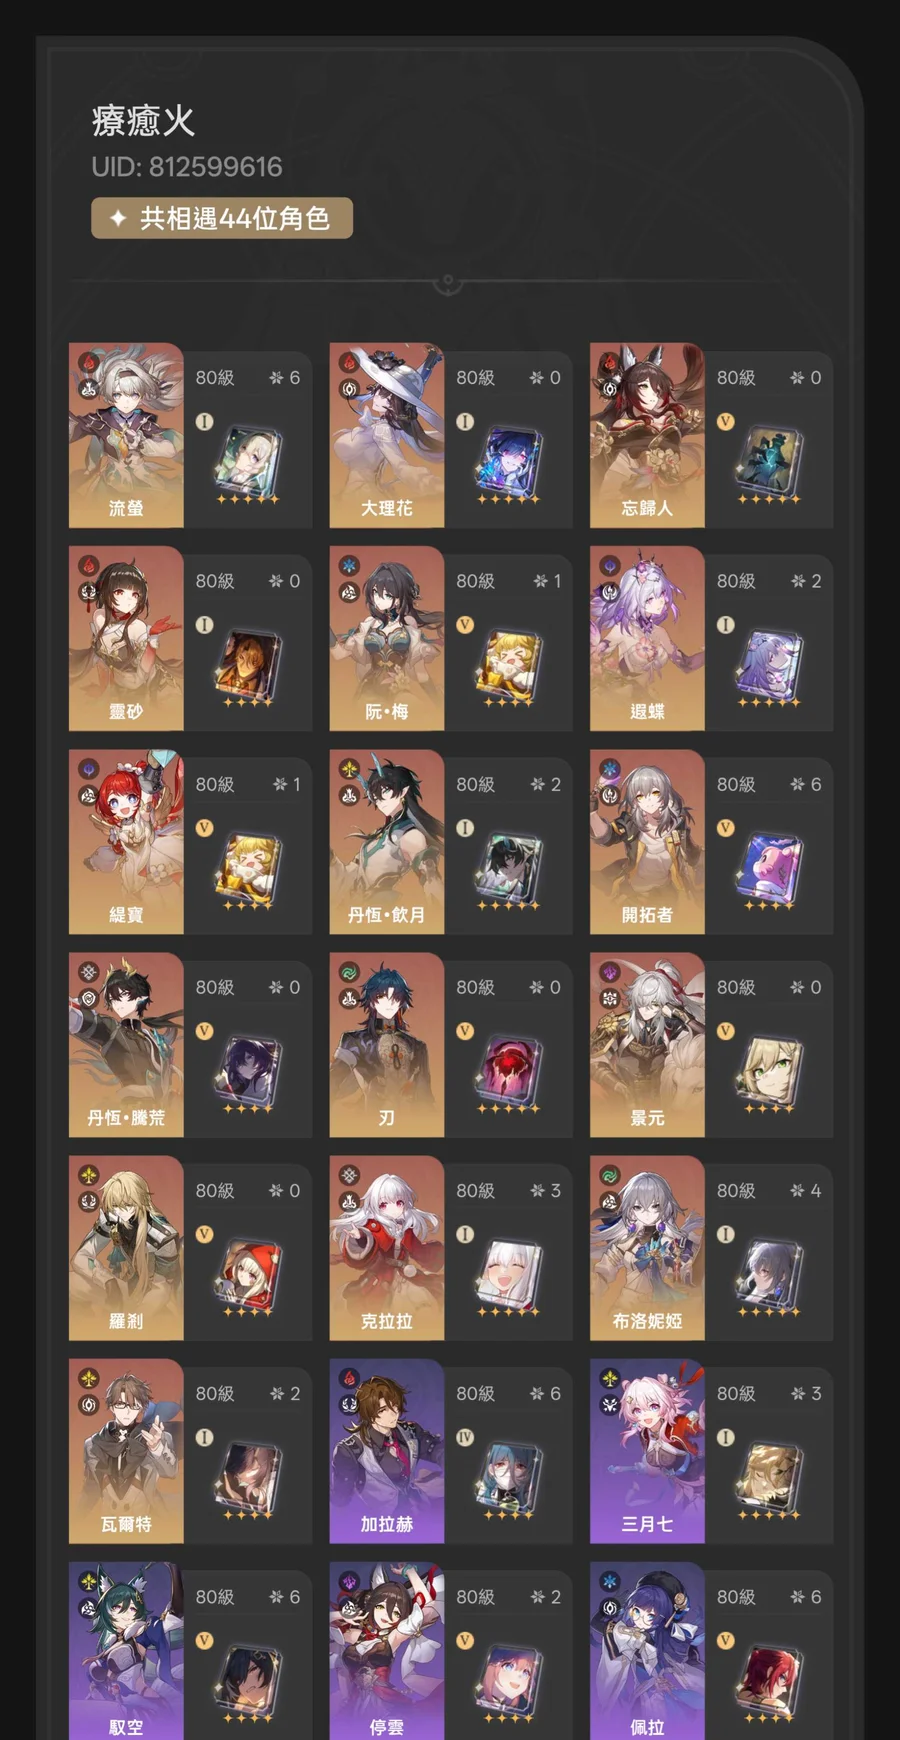
Task: Click the 遐蝶 character portrait
Action: point(647,638)
